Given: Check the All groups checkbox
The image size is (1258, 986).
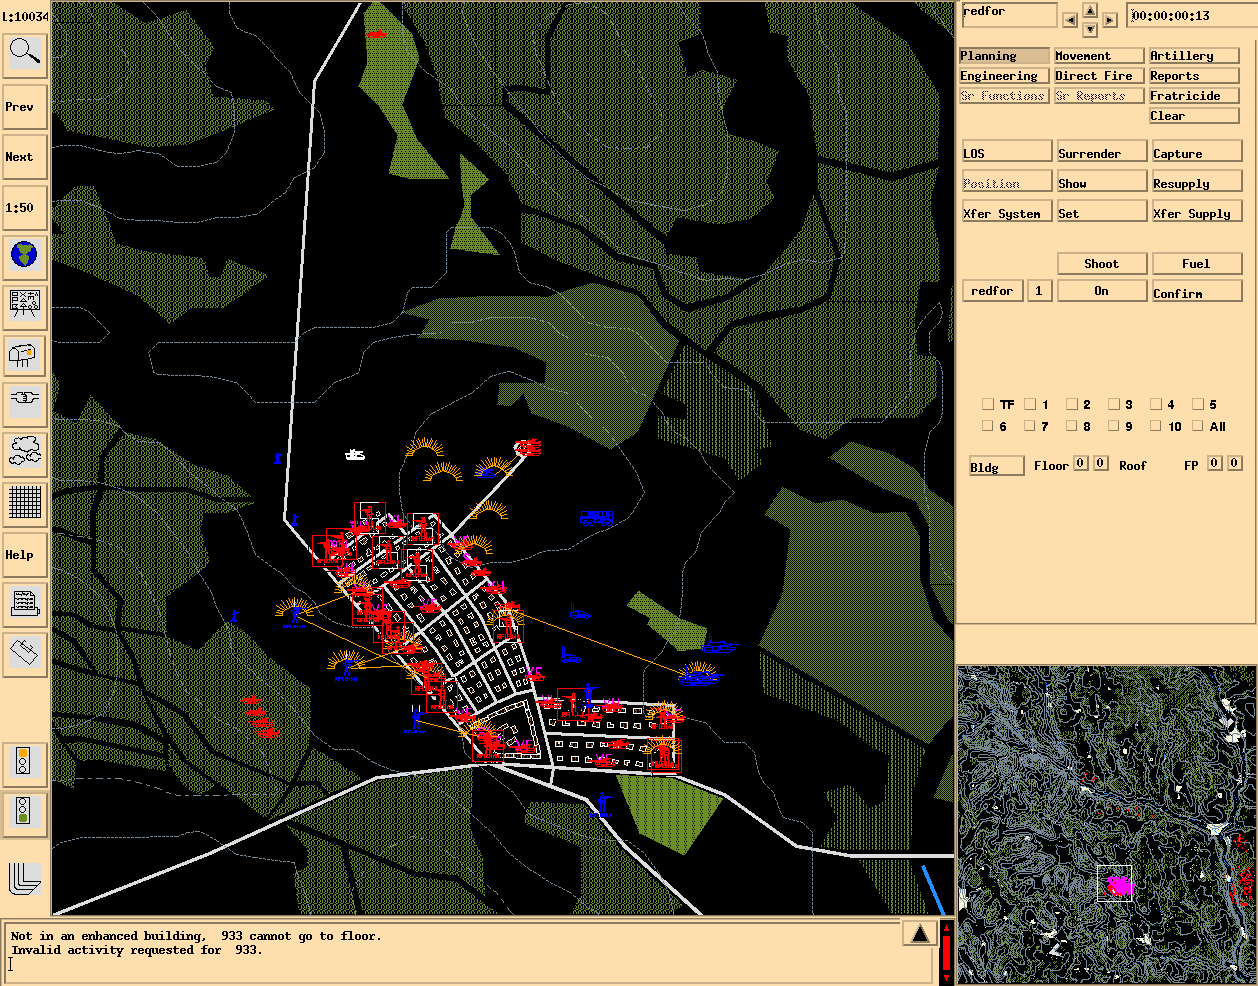Looking at the screenshot, I should click(1198, 426).
